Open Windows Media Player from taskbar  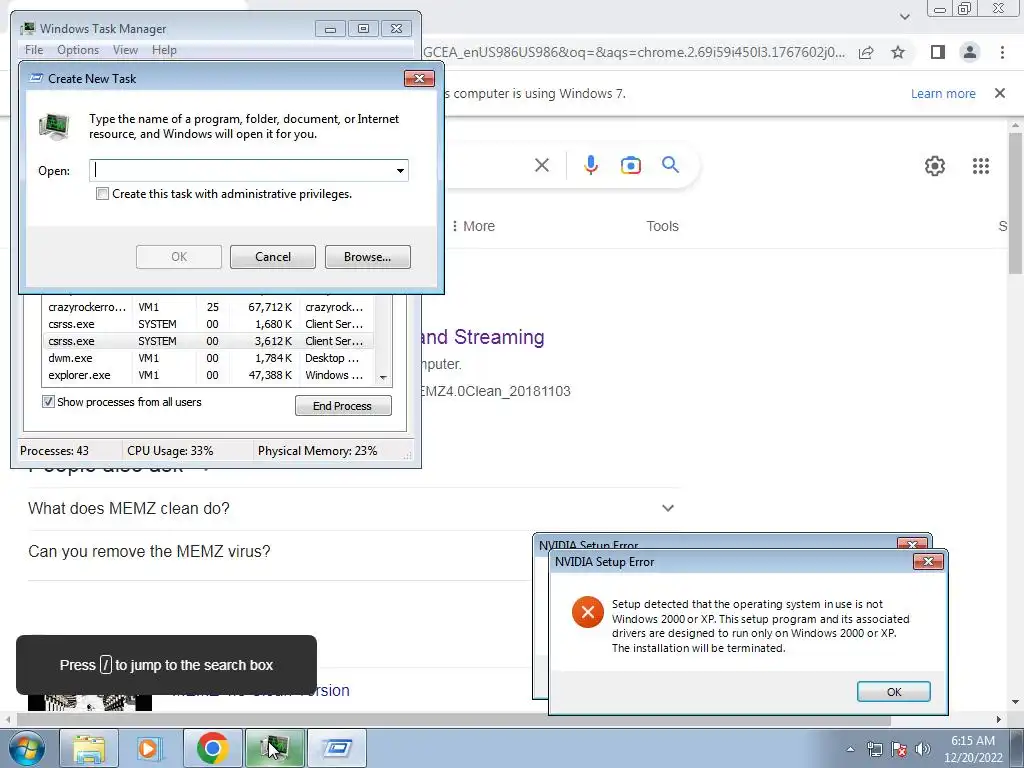(150, 748)
